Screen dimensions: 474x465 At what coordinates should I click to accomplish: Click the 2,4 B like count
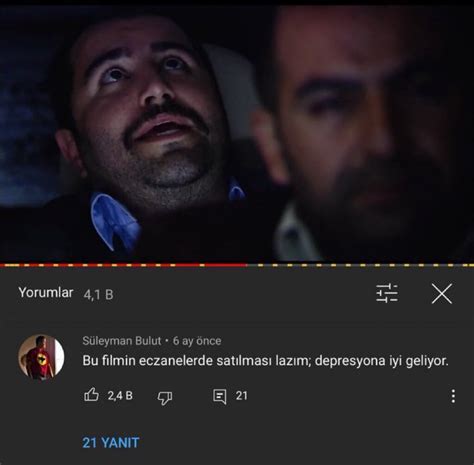(120, 396)
